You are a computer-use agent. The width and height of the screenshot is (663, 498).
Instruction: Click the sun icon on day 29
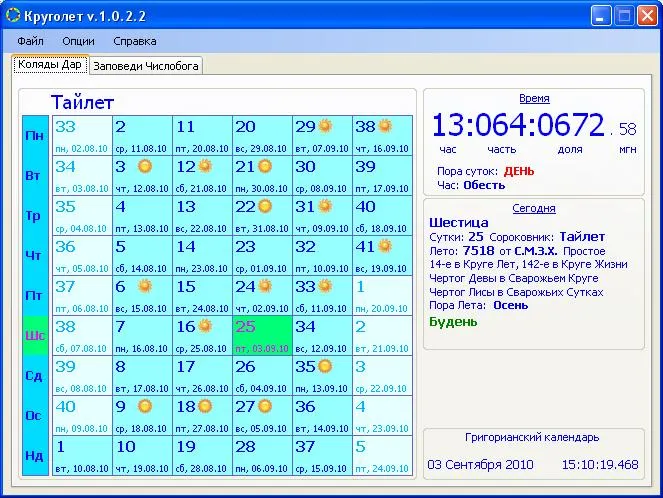325,126
